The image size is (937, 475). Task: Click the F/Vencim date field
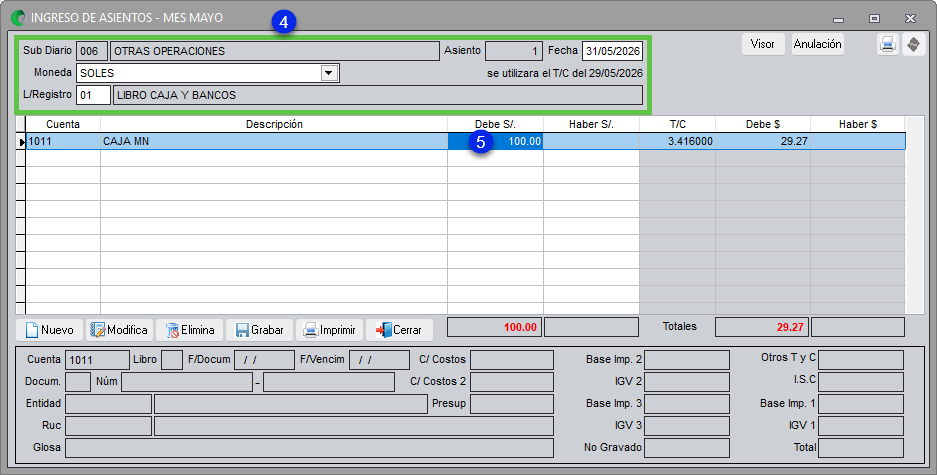379,360
